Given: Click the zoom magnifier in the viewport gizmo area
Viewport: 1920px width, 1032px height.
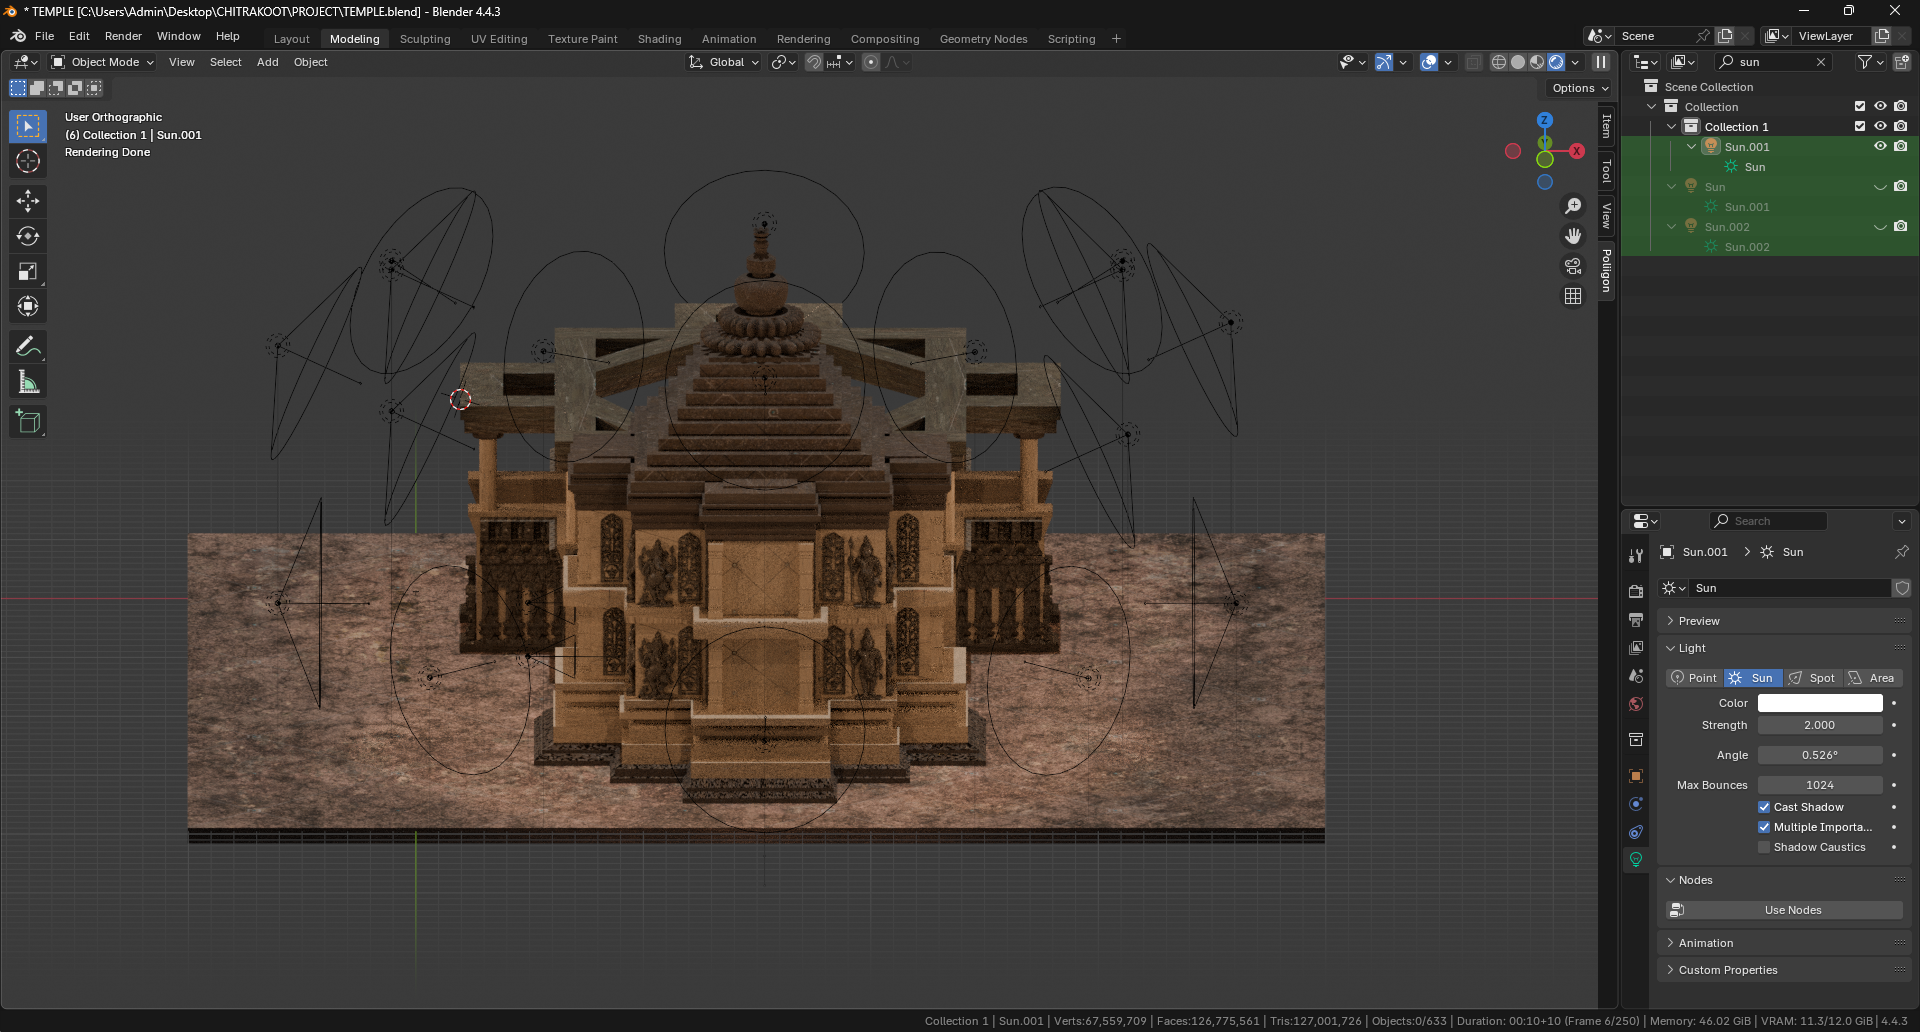Looking at the screenshot, I should pyautogui.click(x=1573, y=205).
